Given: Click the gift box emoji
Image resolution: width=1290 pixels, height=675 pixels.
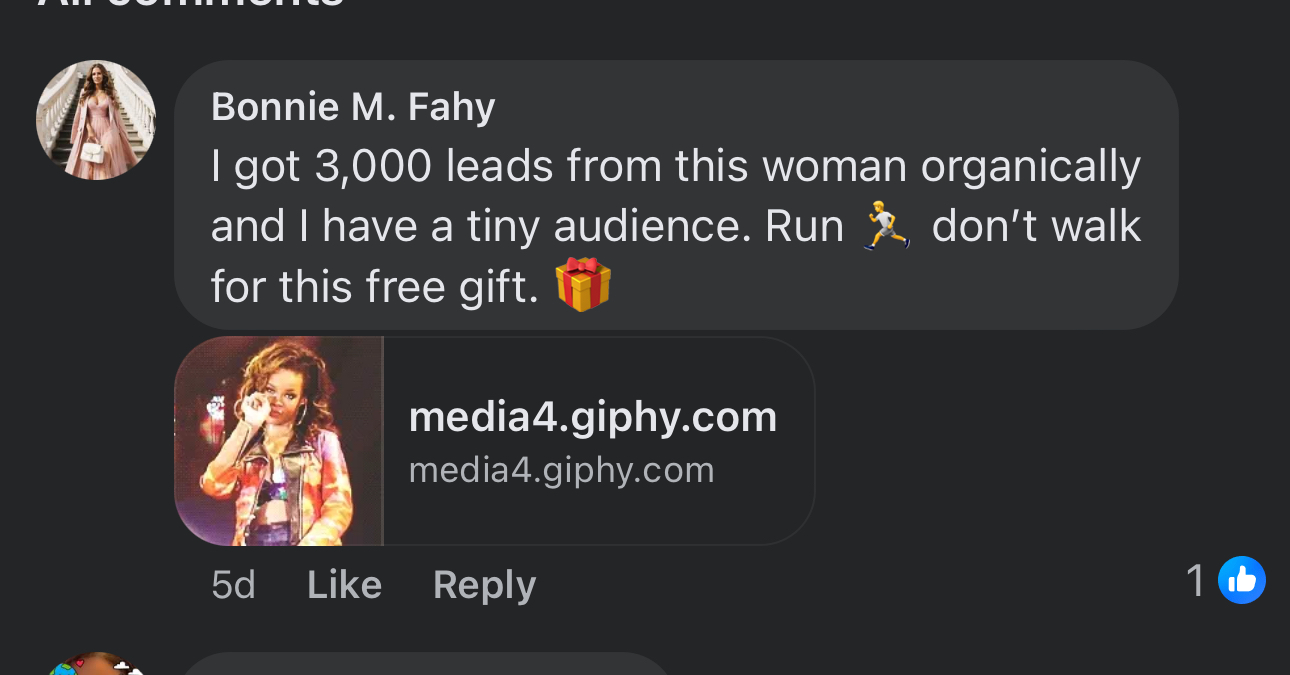Looking at the screenshot, I should pyautogui.click(x=582, y=285).
